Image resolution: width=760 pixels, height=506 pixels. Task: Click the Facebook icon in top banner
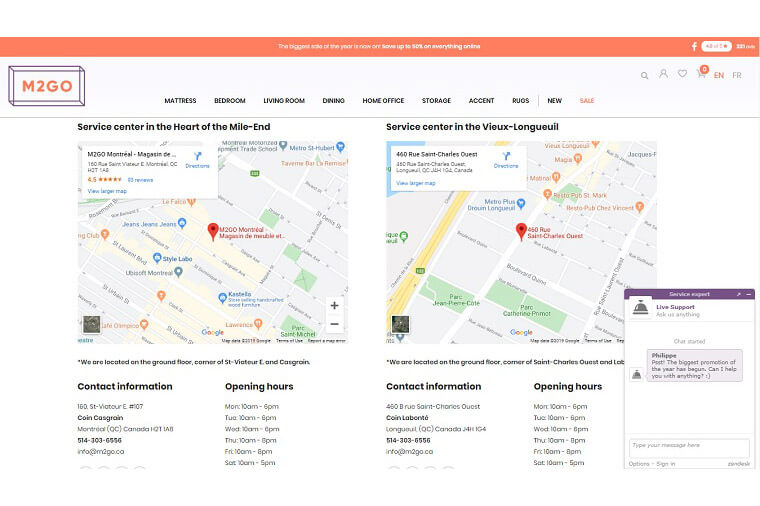693,46
